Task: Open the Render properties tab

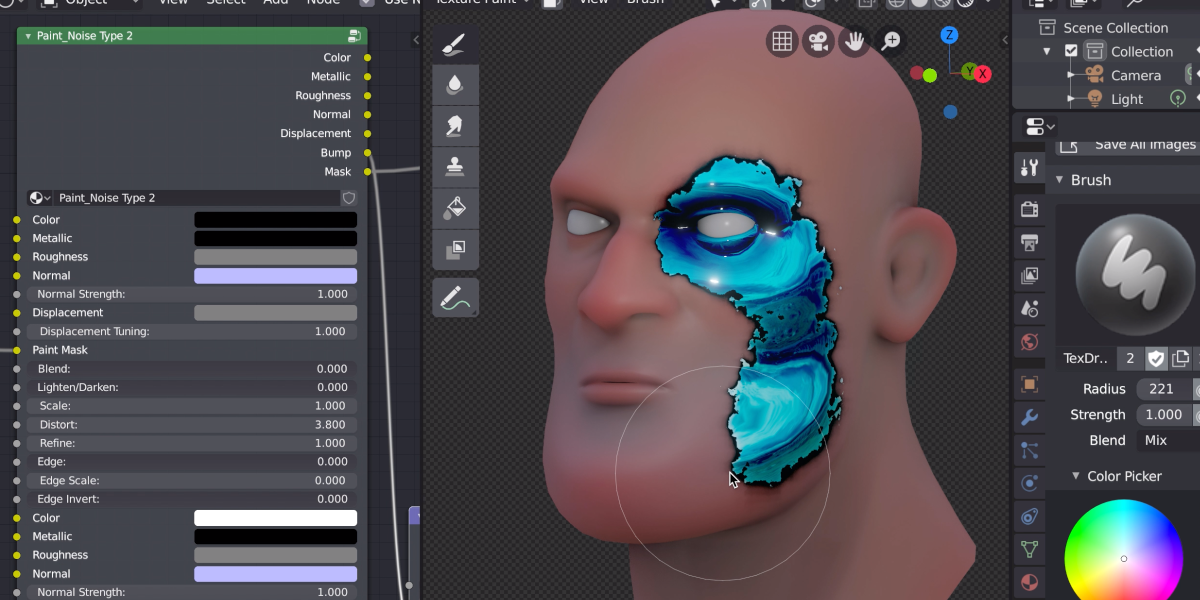Action: (1029, 208)
